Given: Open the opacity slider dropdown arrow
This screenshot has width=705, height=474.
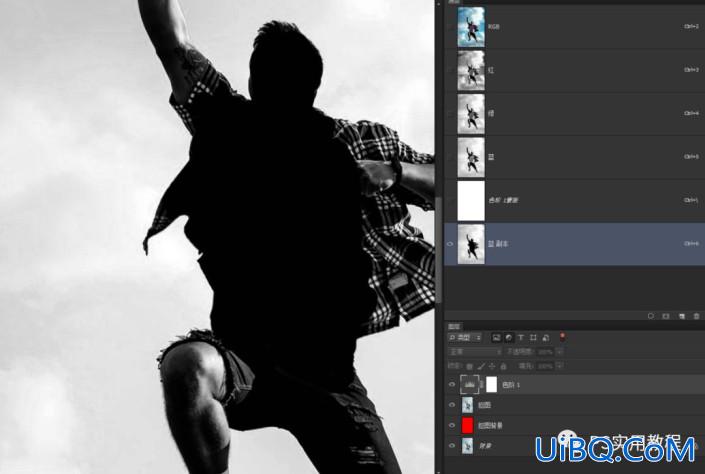Looking at the screenshot, I should coord(560,352).
